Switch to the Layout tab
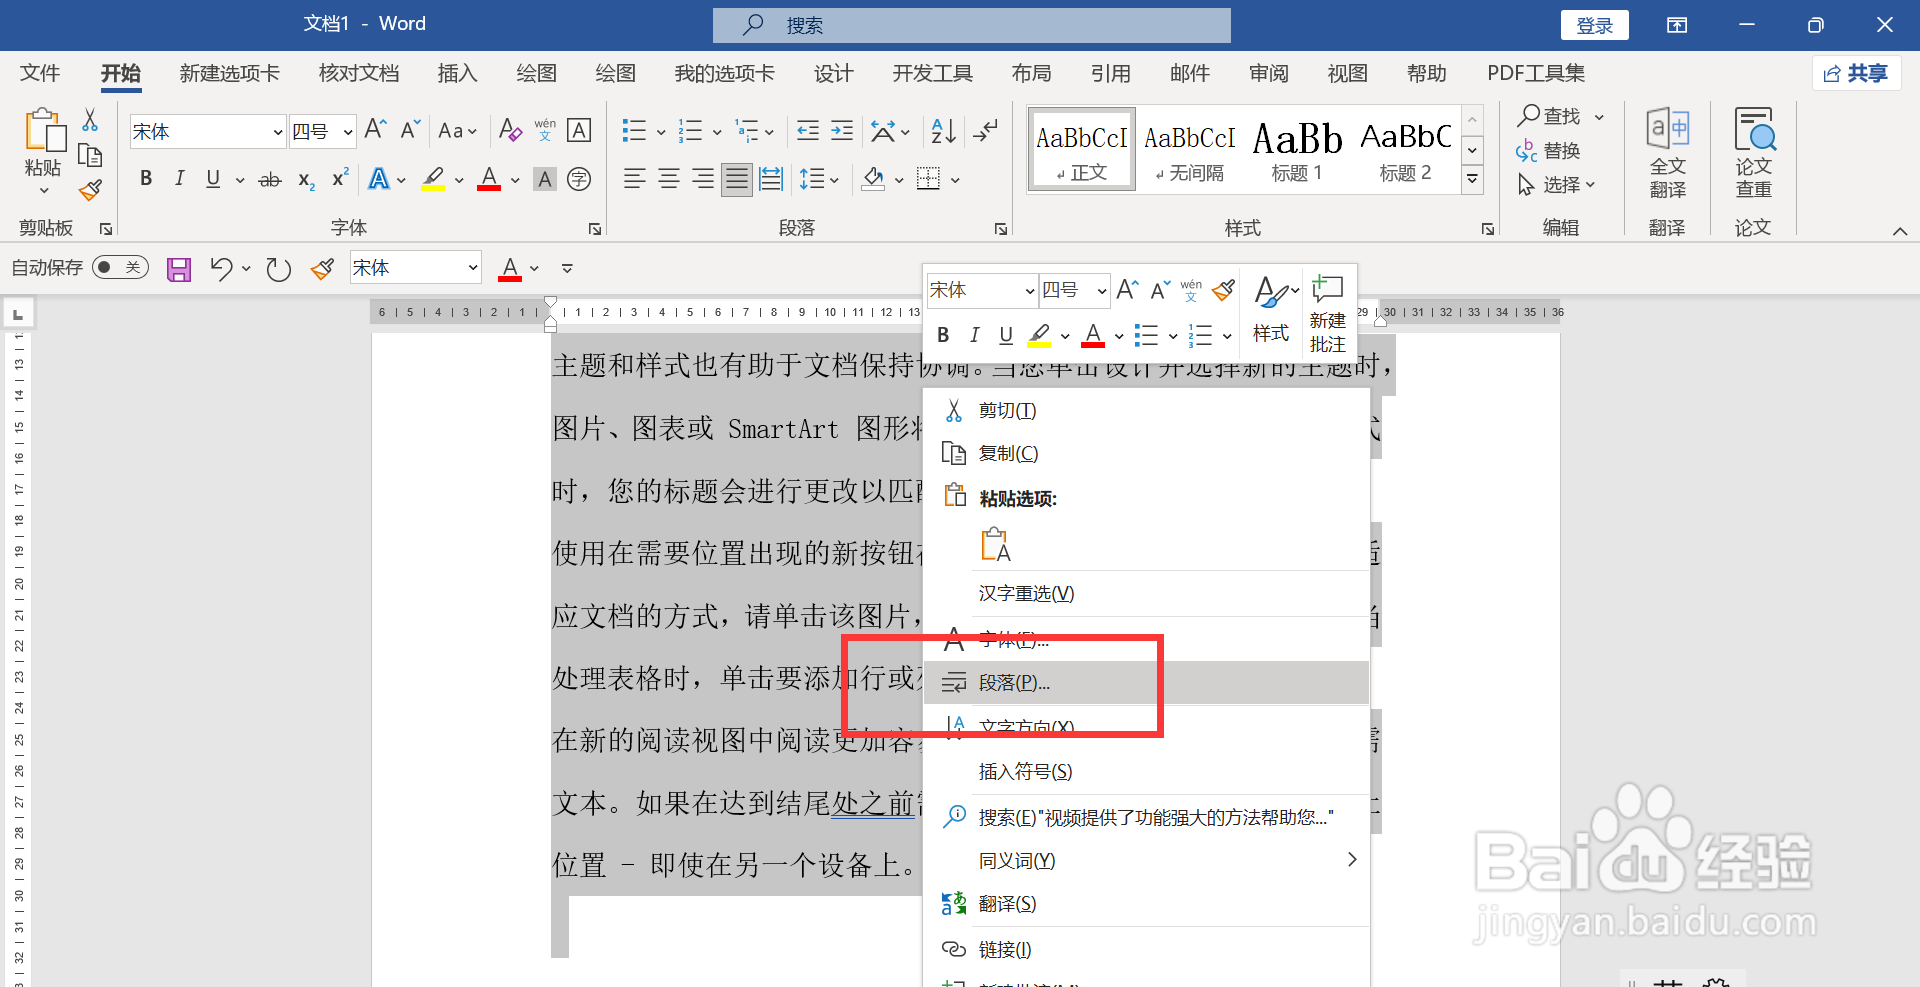The height and width of the screenshot is (987, 1920). (x=1031, y=73)
